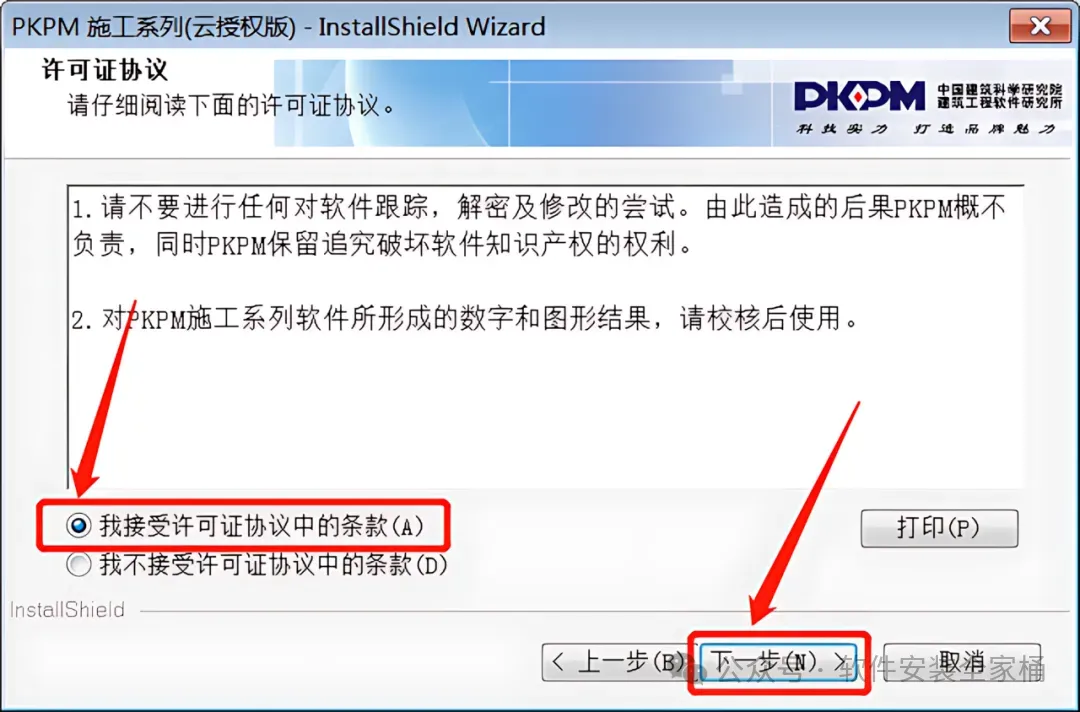Click the empty area of the license text box
The image size is (1080, 712).
(x=546, y=413)
